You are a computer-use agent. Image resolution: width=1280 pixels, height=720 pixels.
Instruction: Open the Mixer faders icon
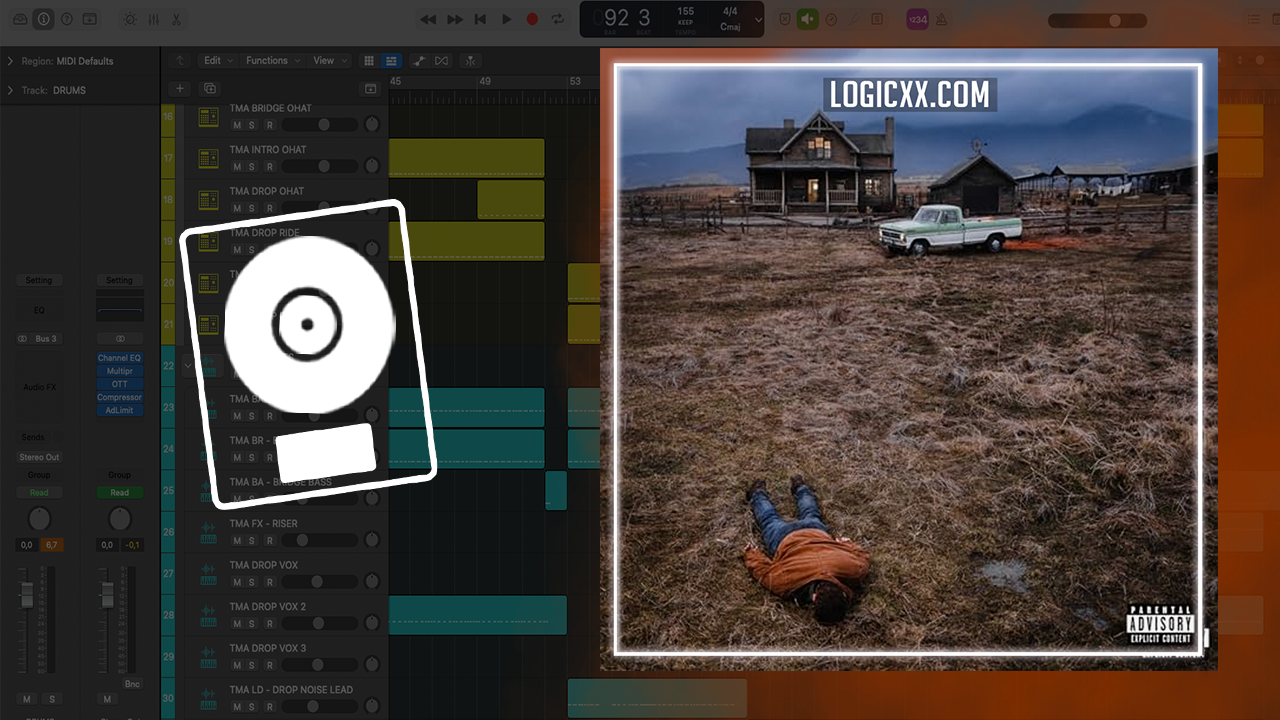click(x=153, y=19)
